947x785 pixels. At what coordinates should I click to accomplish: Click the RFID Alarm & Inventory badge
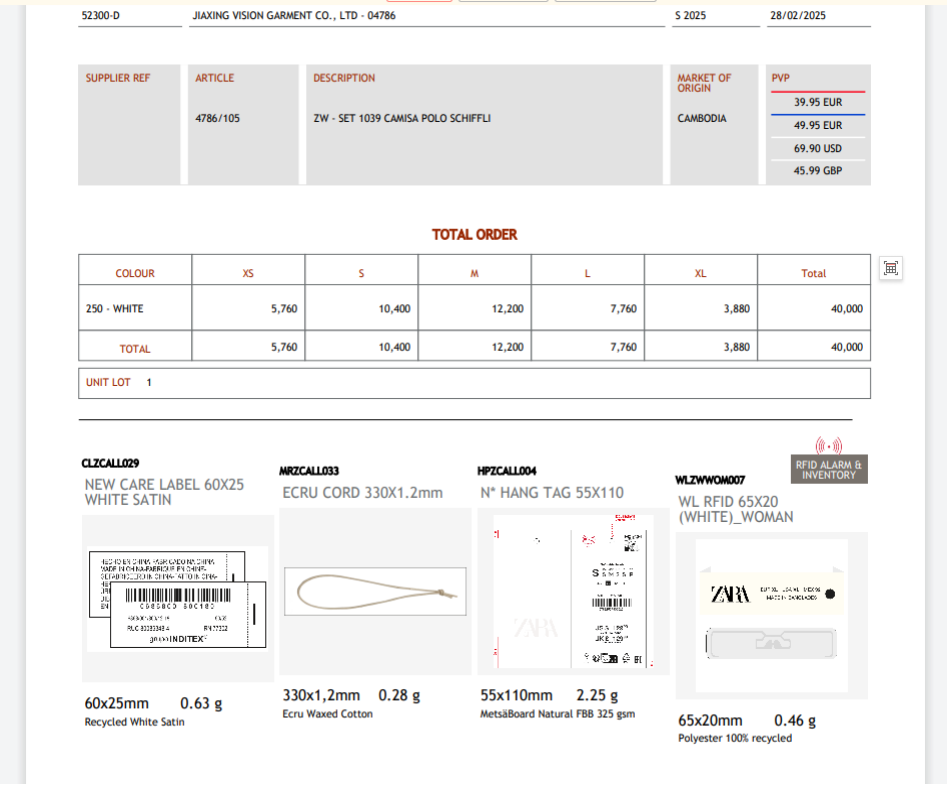click(828, 470)
